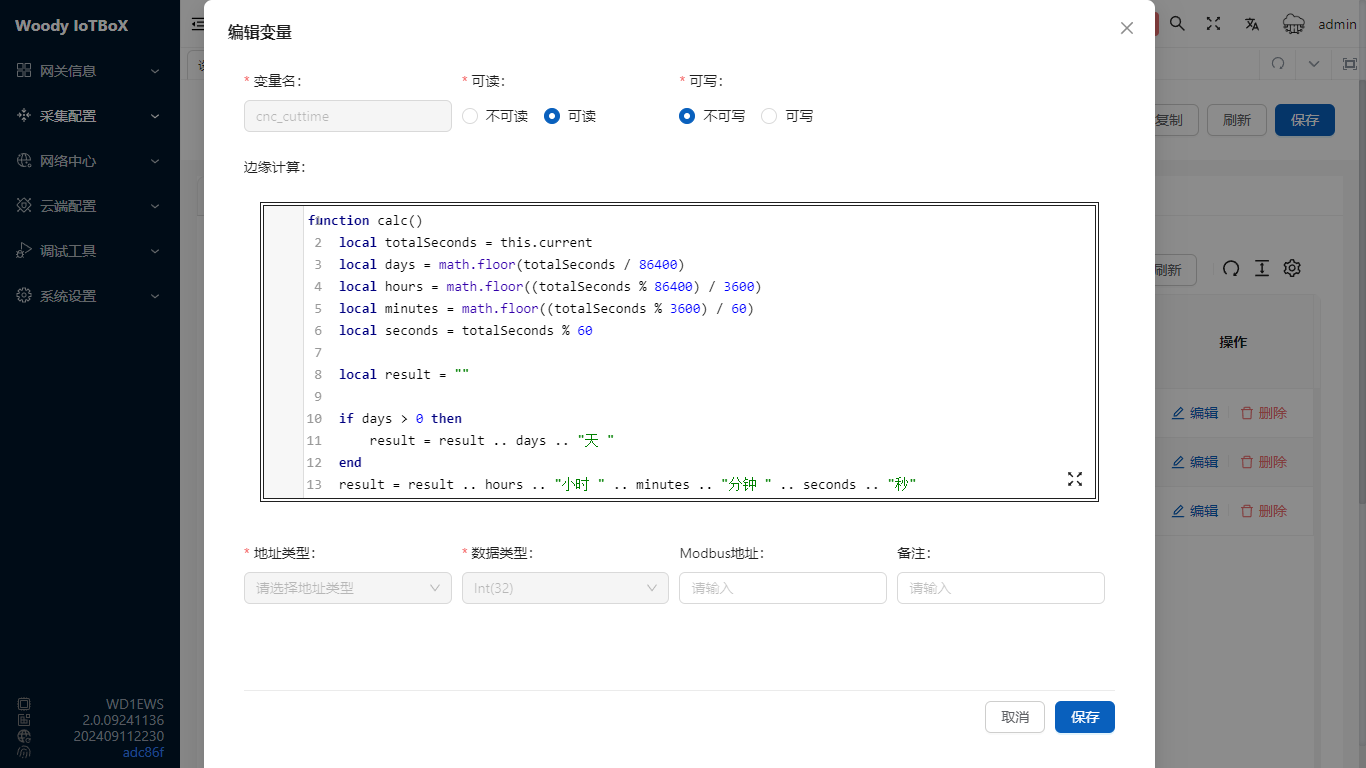The image size is (1366, 768).
Task: Click the column height adjust icon
Action: click(x=1262, y=268)
